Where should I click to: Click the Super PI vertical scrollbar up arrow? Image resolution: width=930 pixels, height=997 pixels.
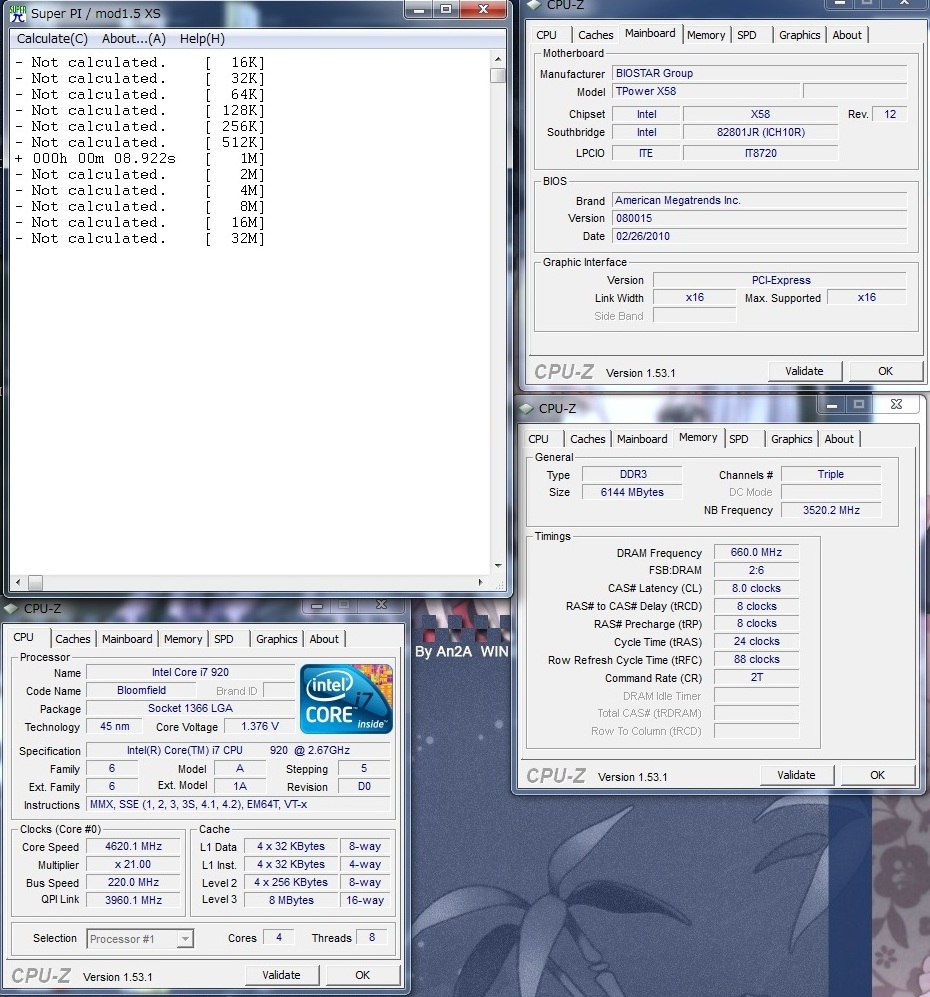(x=498, y=59)
